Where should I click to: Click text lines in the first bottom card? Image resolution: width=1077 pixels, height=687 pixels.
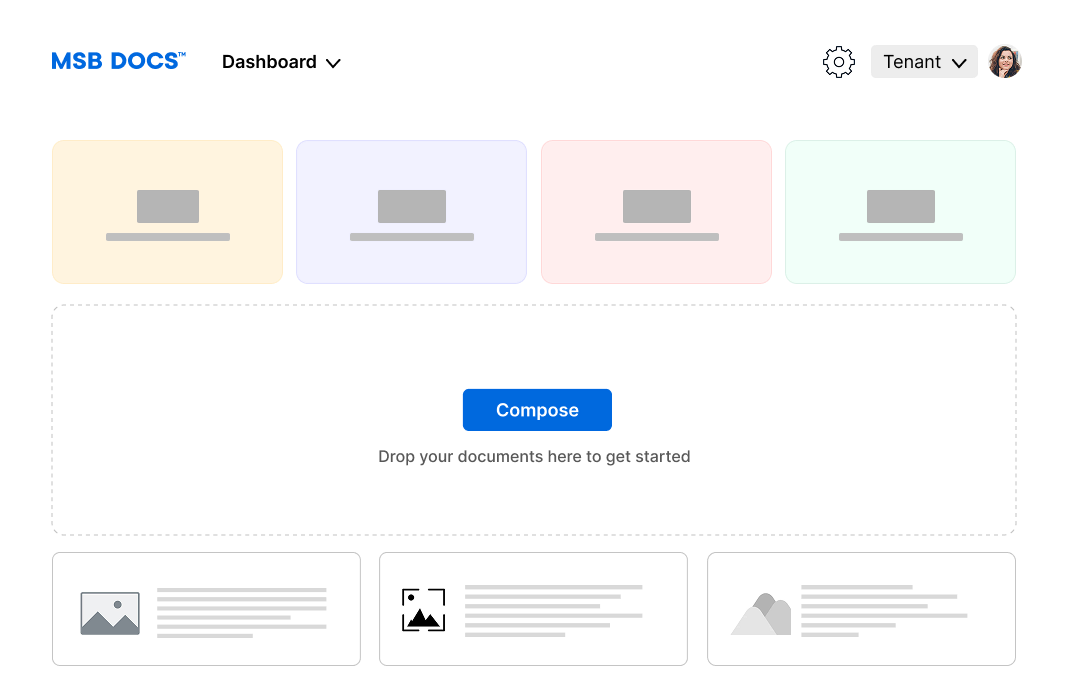[241, 612]
